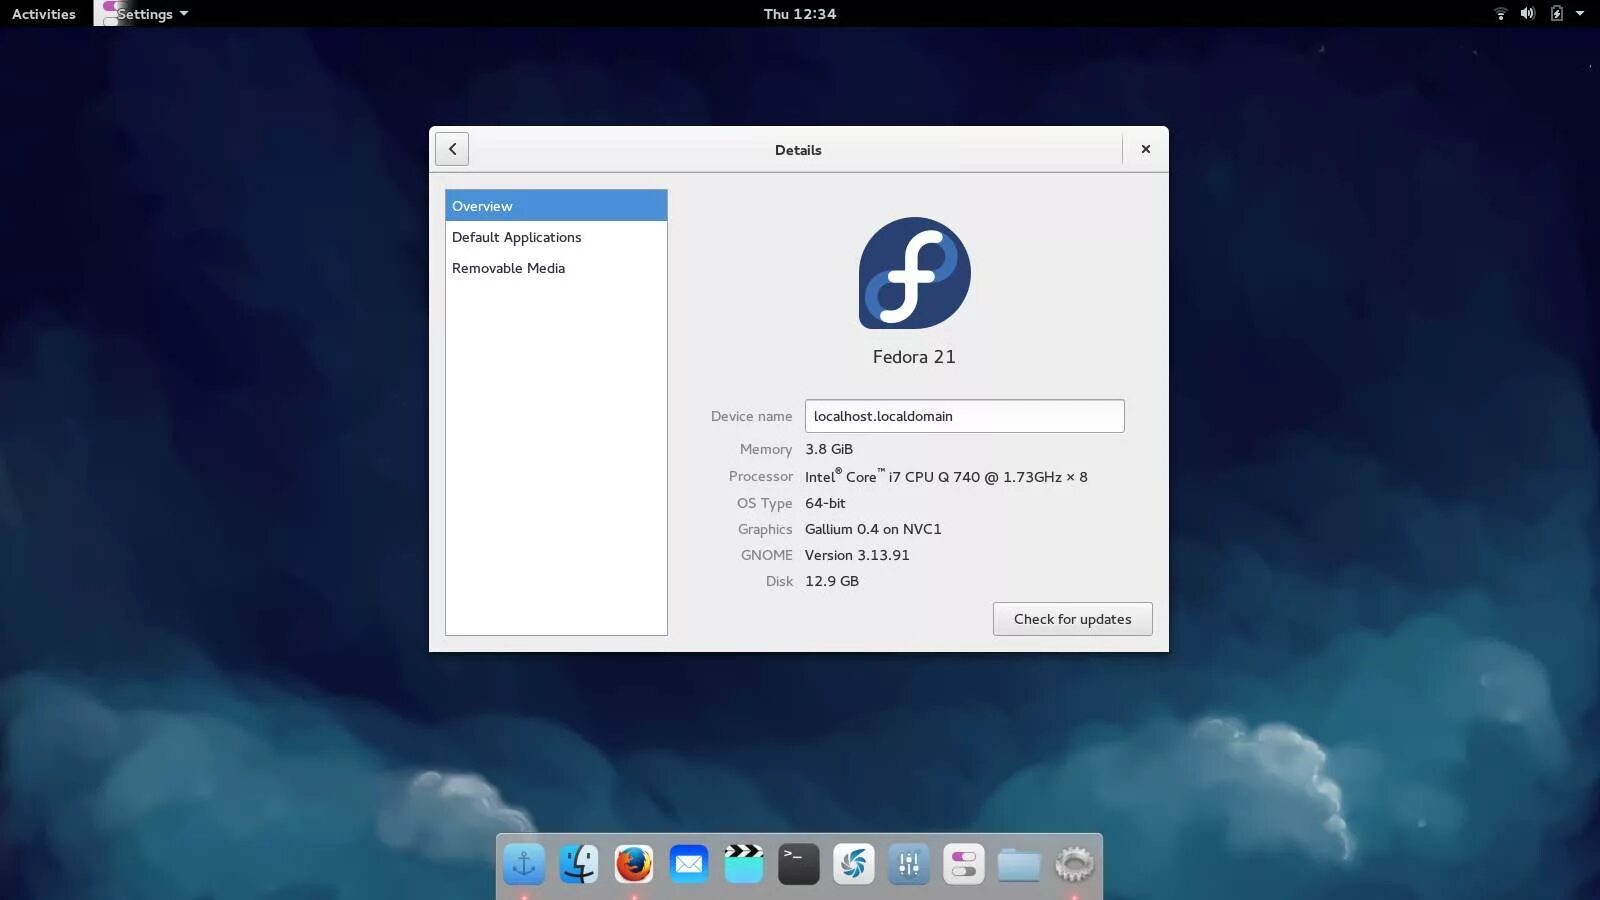Click the Fedora logo image
Viewport: 1600px width, 900px height.
915,273
